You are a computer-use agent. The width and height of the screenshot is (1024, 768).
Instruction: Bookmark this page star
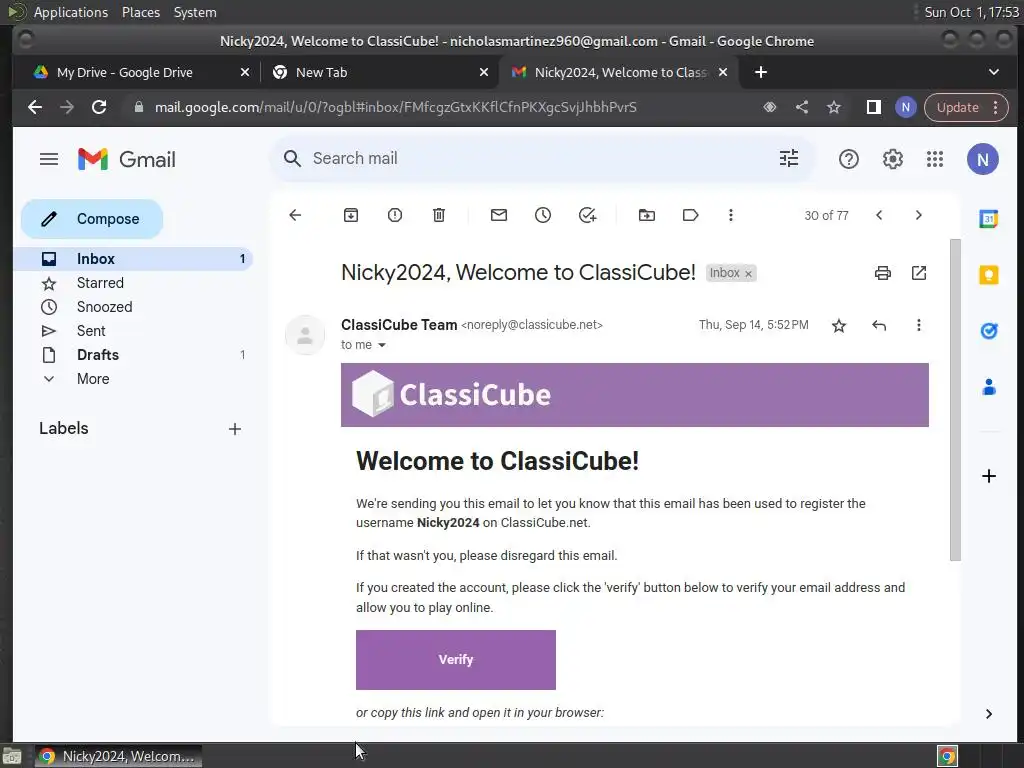(834, 107)
